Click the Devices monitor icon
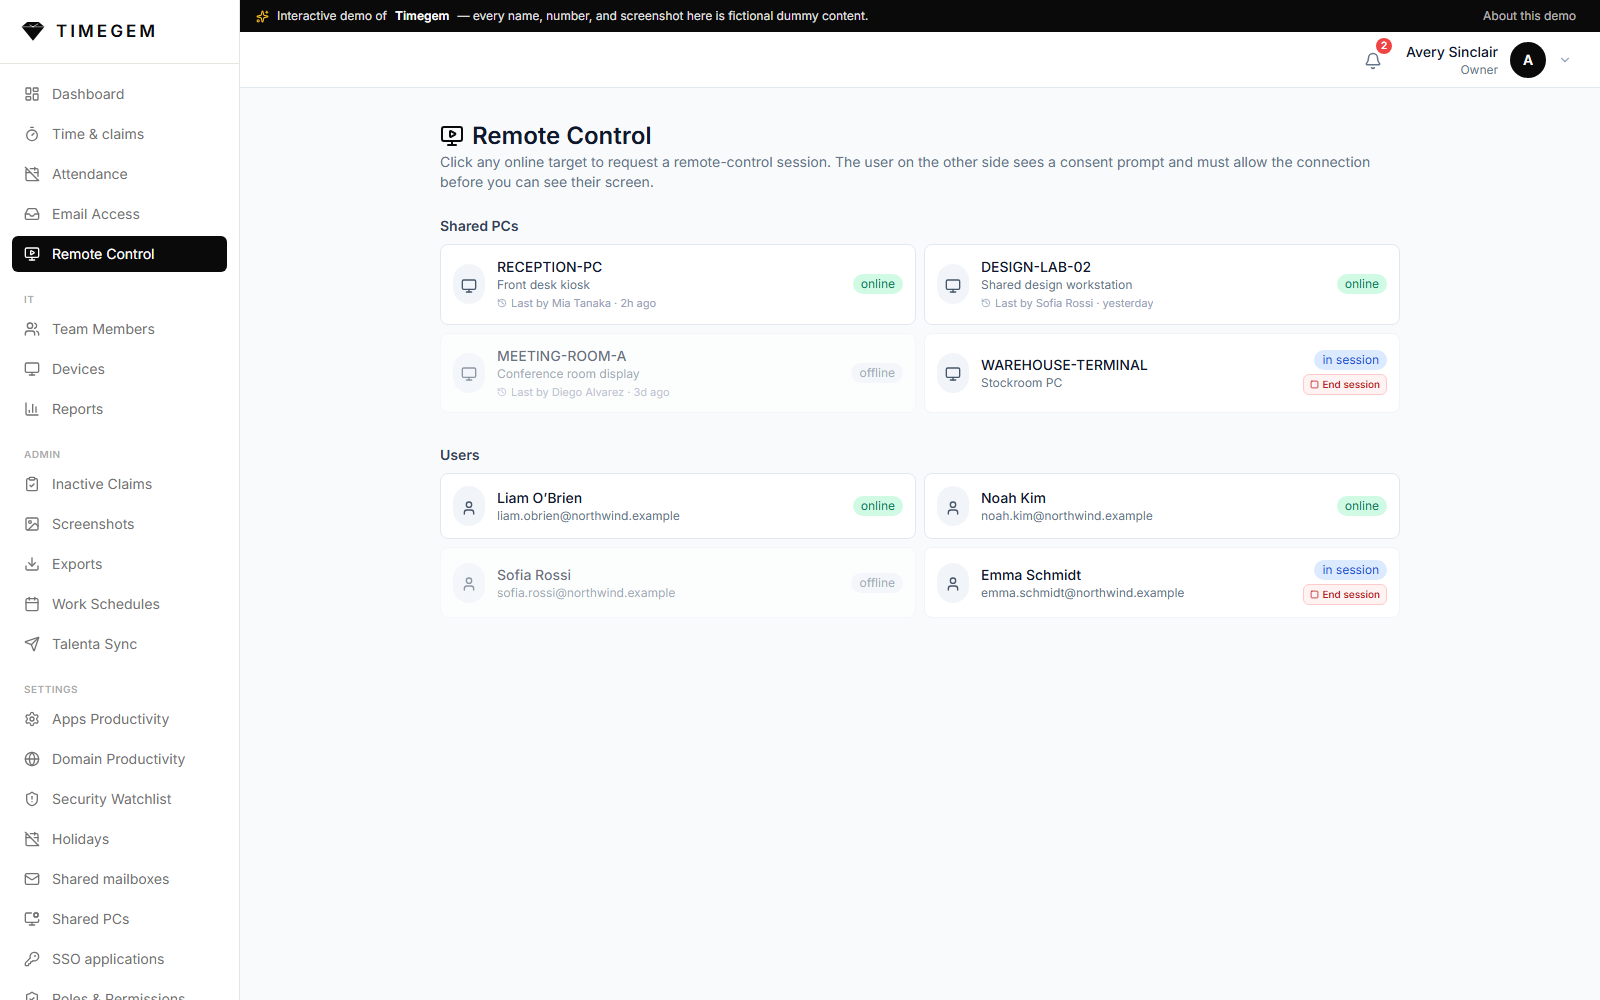Screen dimensions: 1600x1000 [32, 369]
